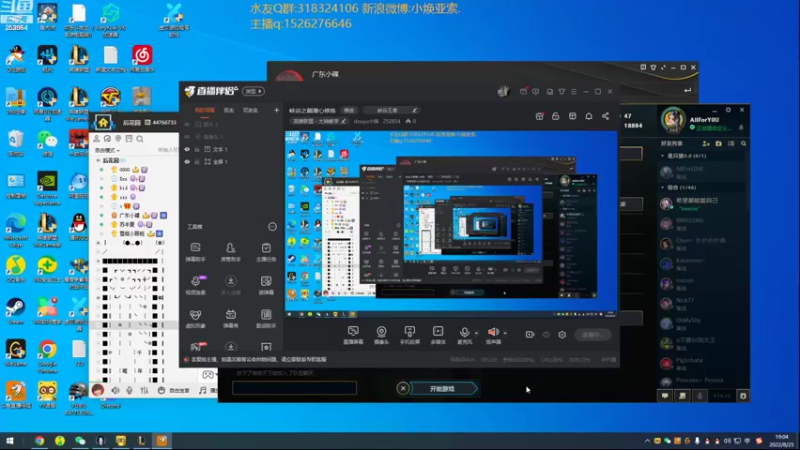800x450 pixels.
Task: Toggle visibility of 摄像头 1 source
Action: tap(187, 137)
